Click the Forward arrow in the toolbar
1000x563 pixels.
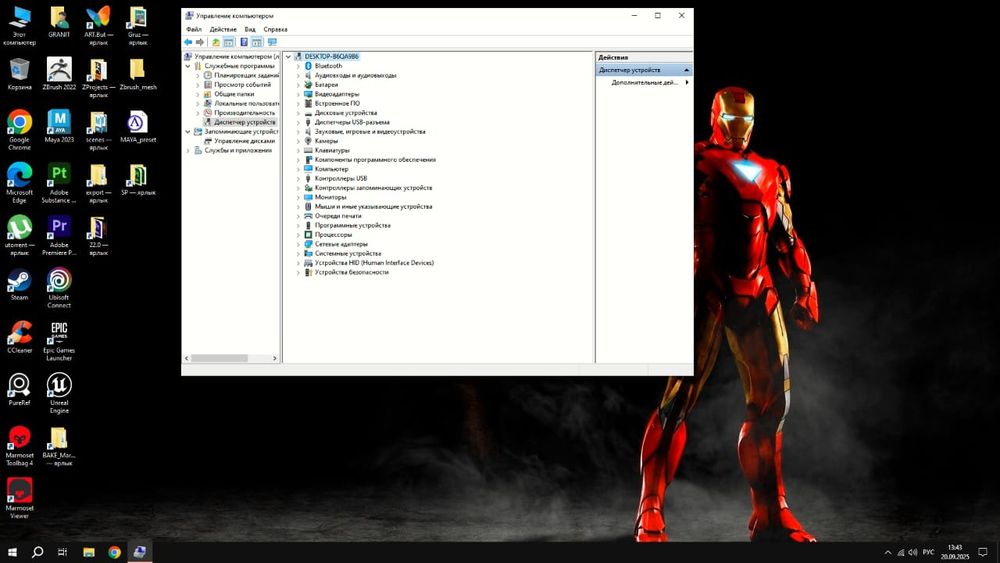tap(200, 42)
